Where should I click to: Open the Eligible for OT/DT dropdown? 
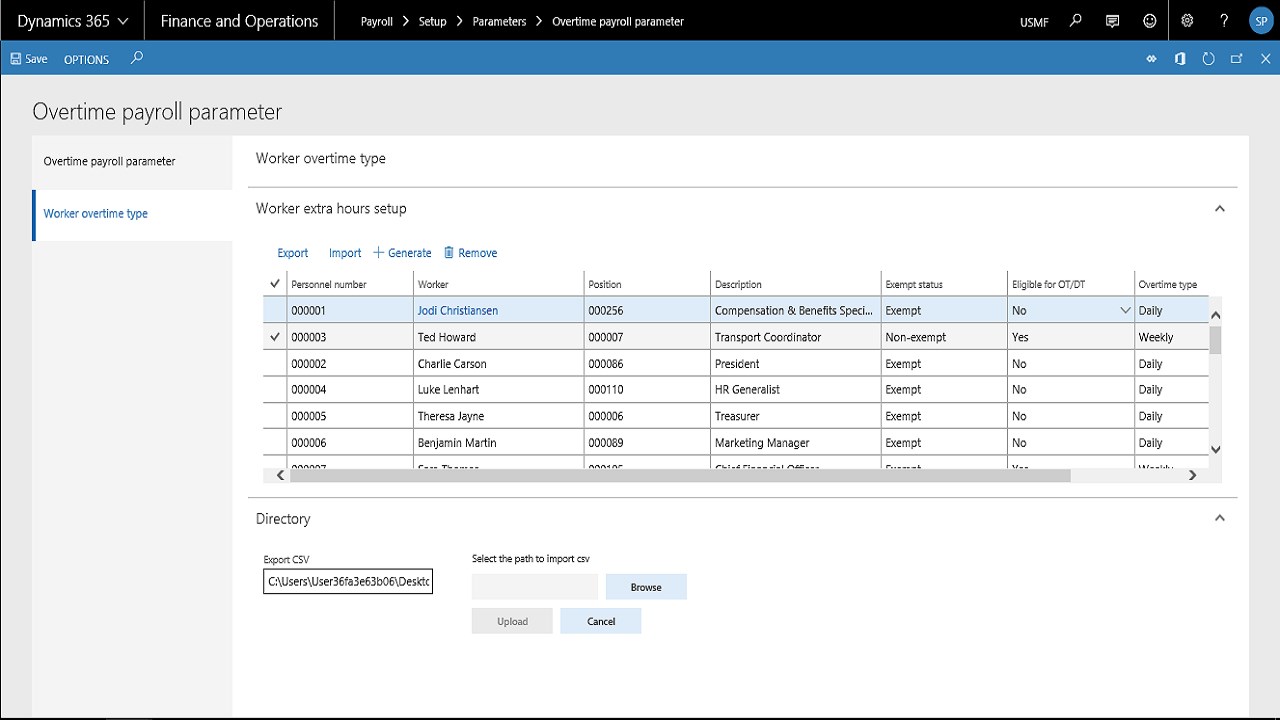1125,311
